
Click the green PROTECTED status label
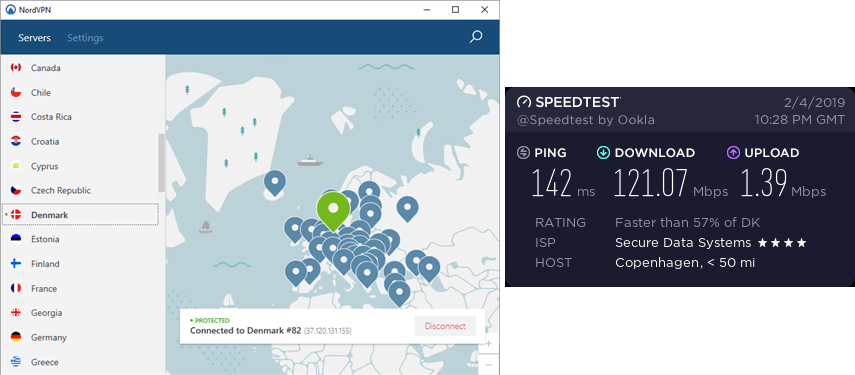click(x=210, y=320)
